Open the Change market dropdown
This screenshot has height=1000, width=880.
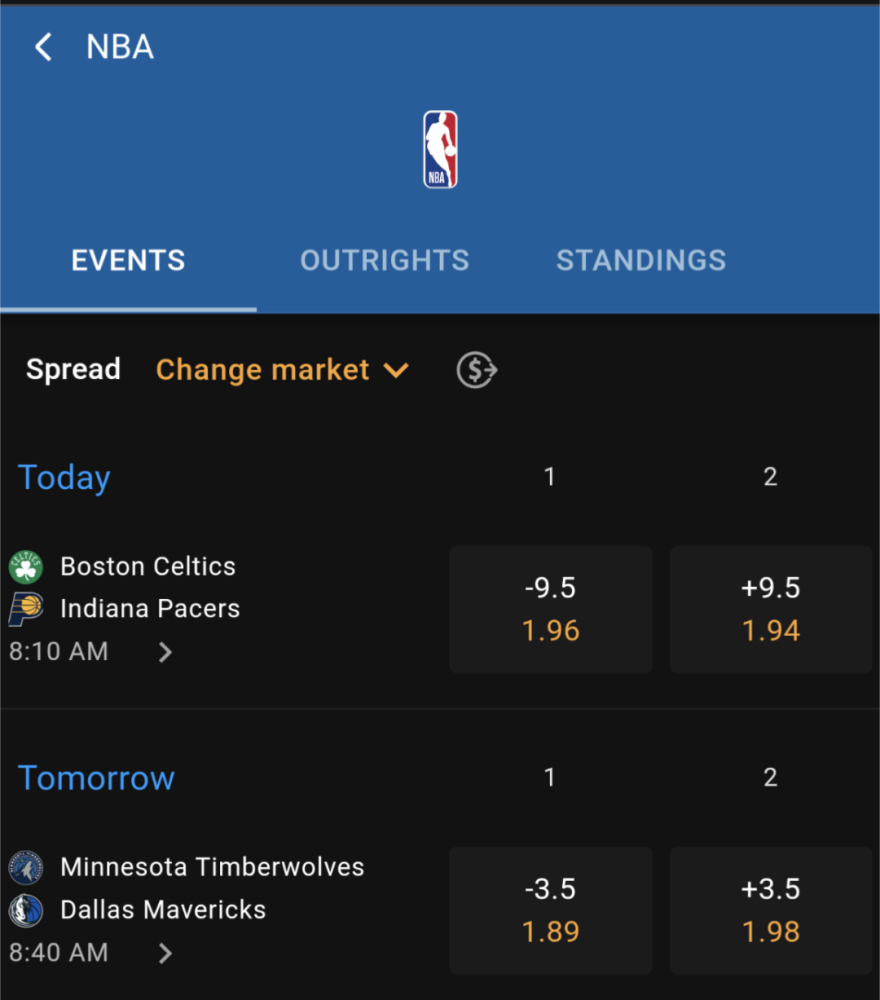tap(282, 370)
